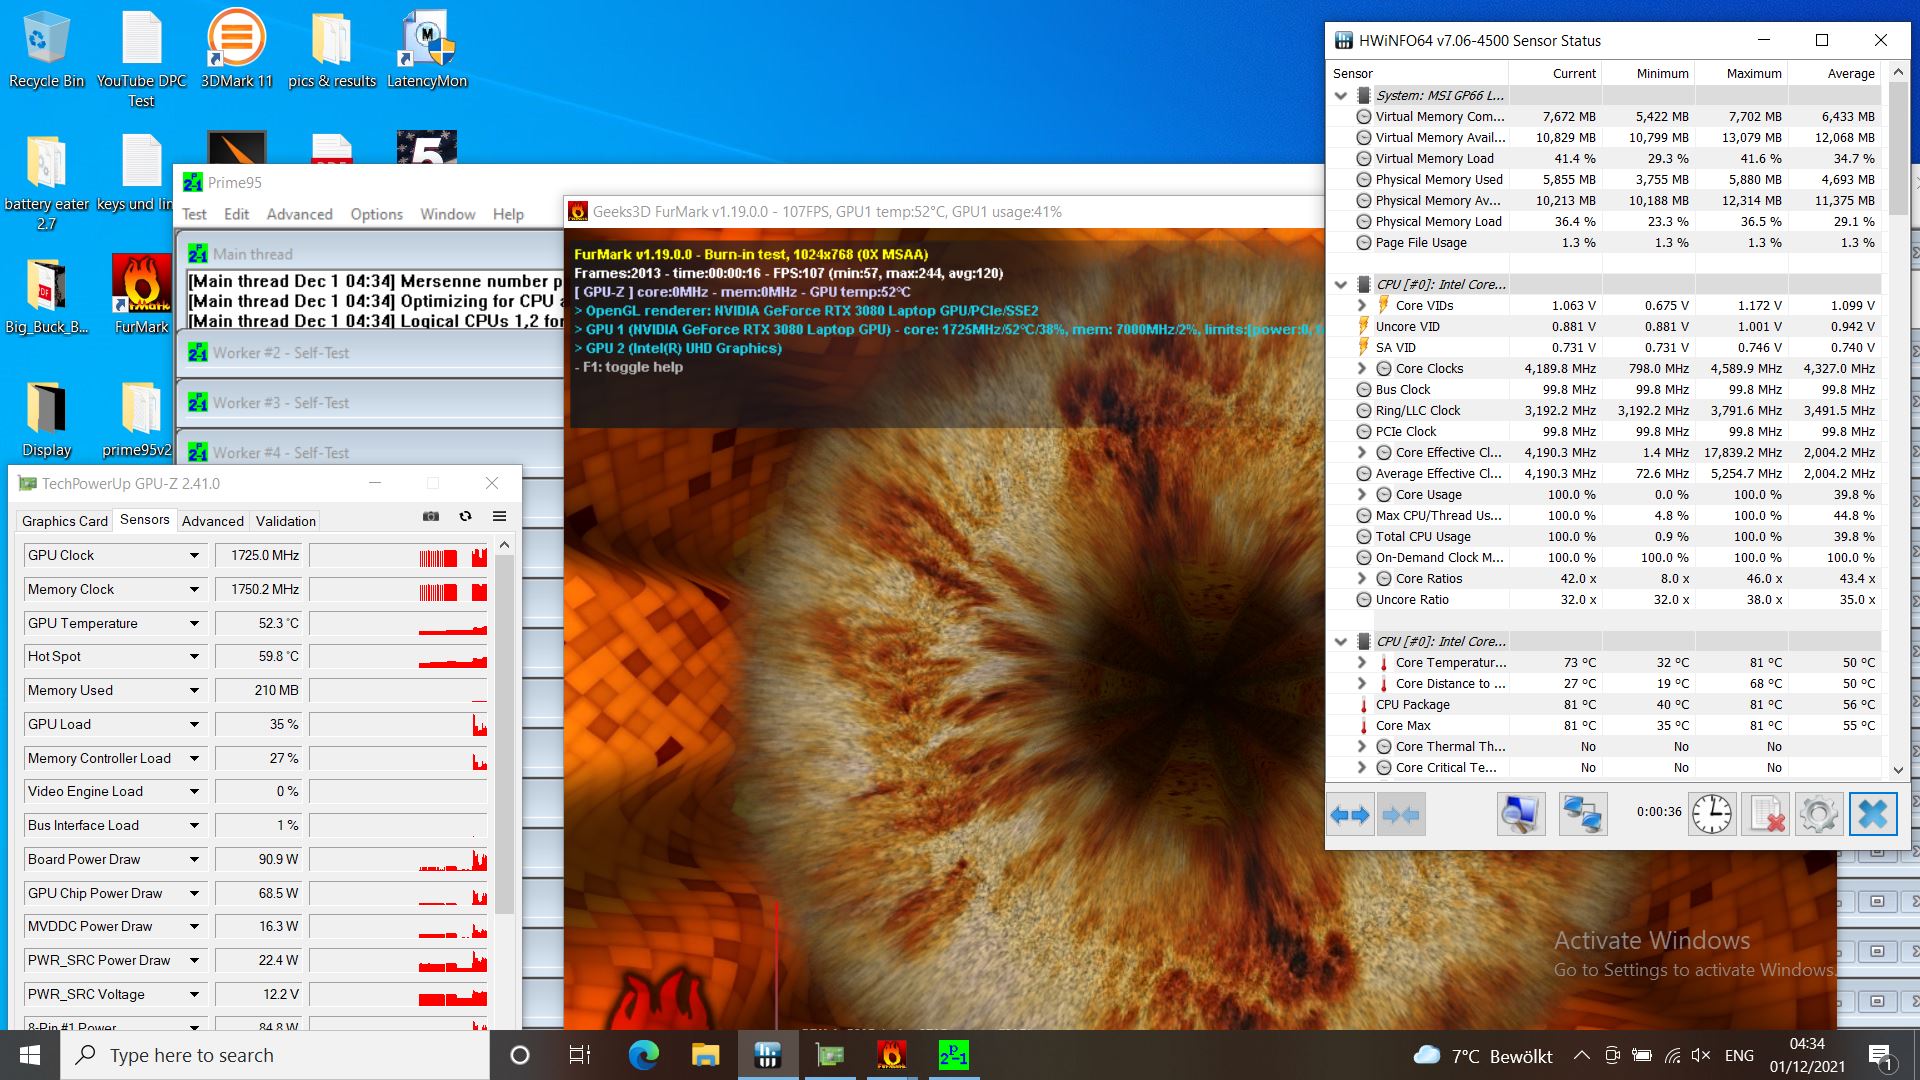Image resolution: width=1920 pixels, height=1080 pixels.
Task: Click HWiNFO sensor list scrollbar
Action: point(1898,148)
